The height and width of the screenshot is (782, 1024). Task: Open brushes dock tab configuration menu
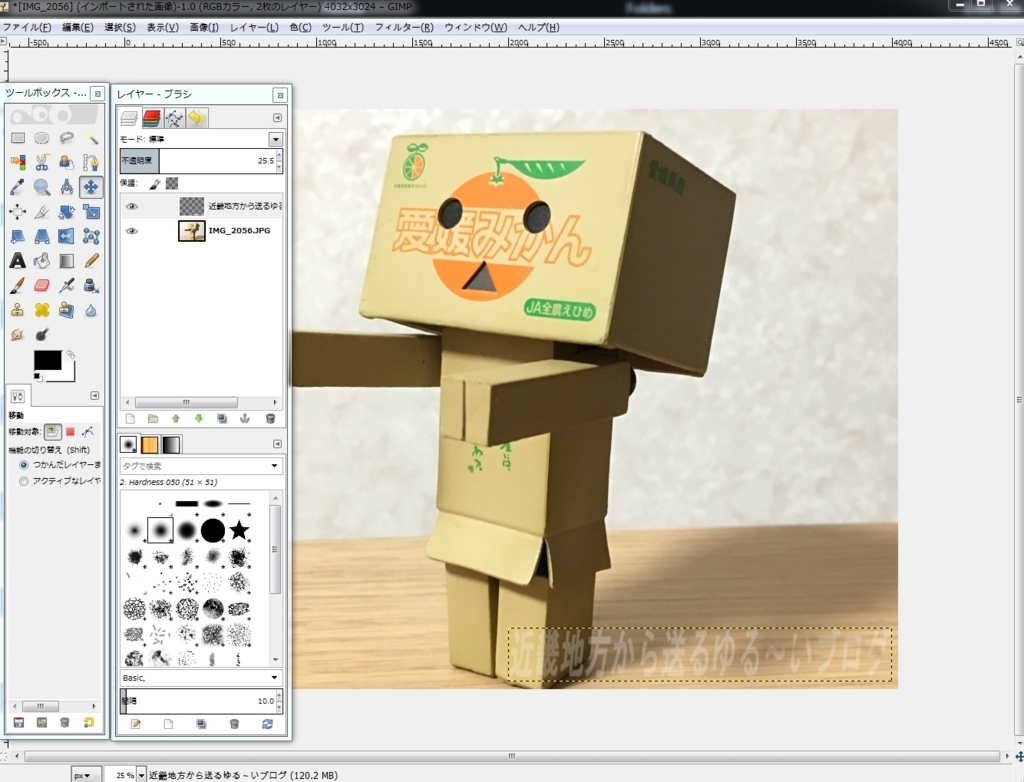click(x=277, y=444)
